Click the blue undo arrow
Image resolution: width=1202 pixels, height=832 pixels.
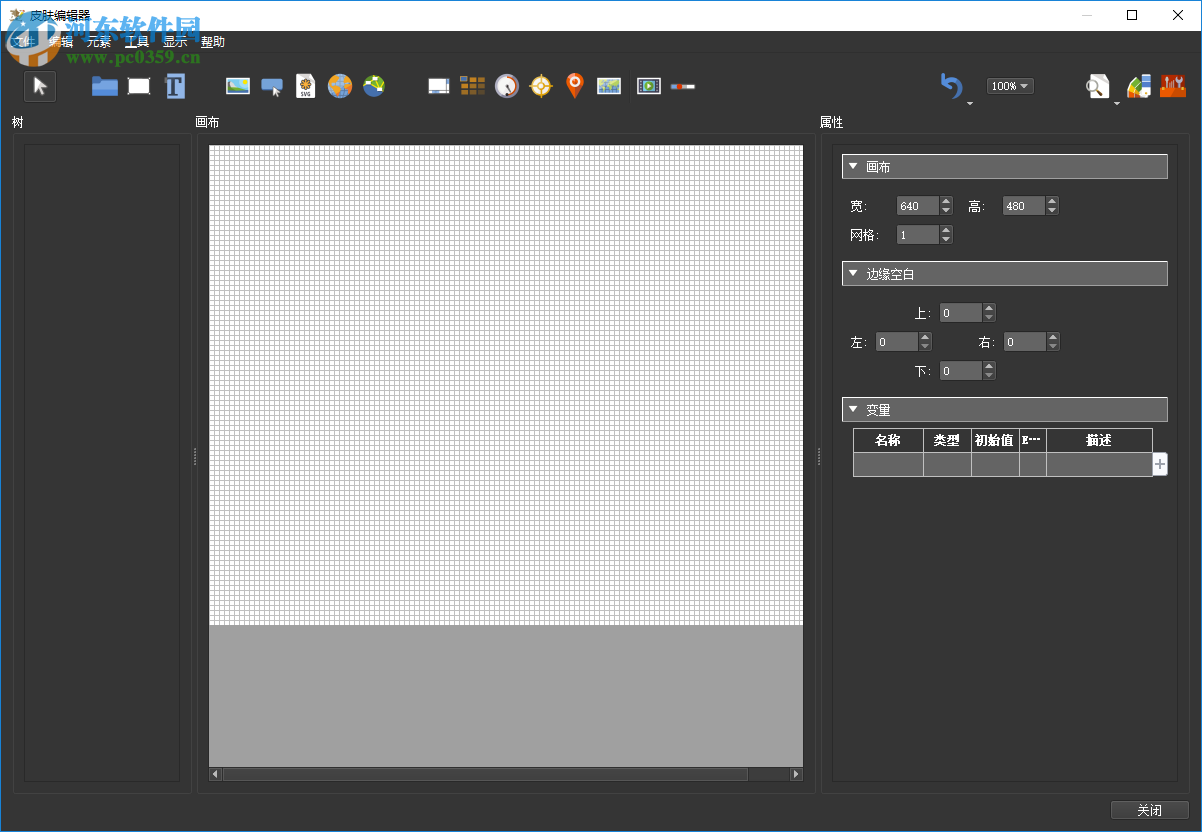coord(951,86)
